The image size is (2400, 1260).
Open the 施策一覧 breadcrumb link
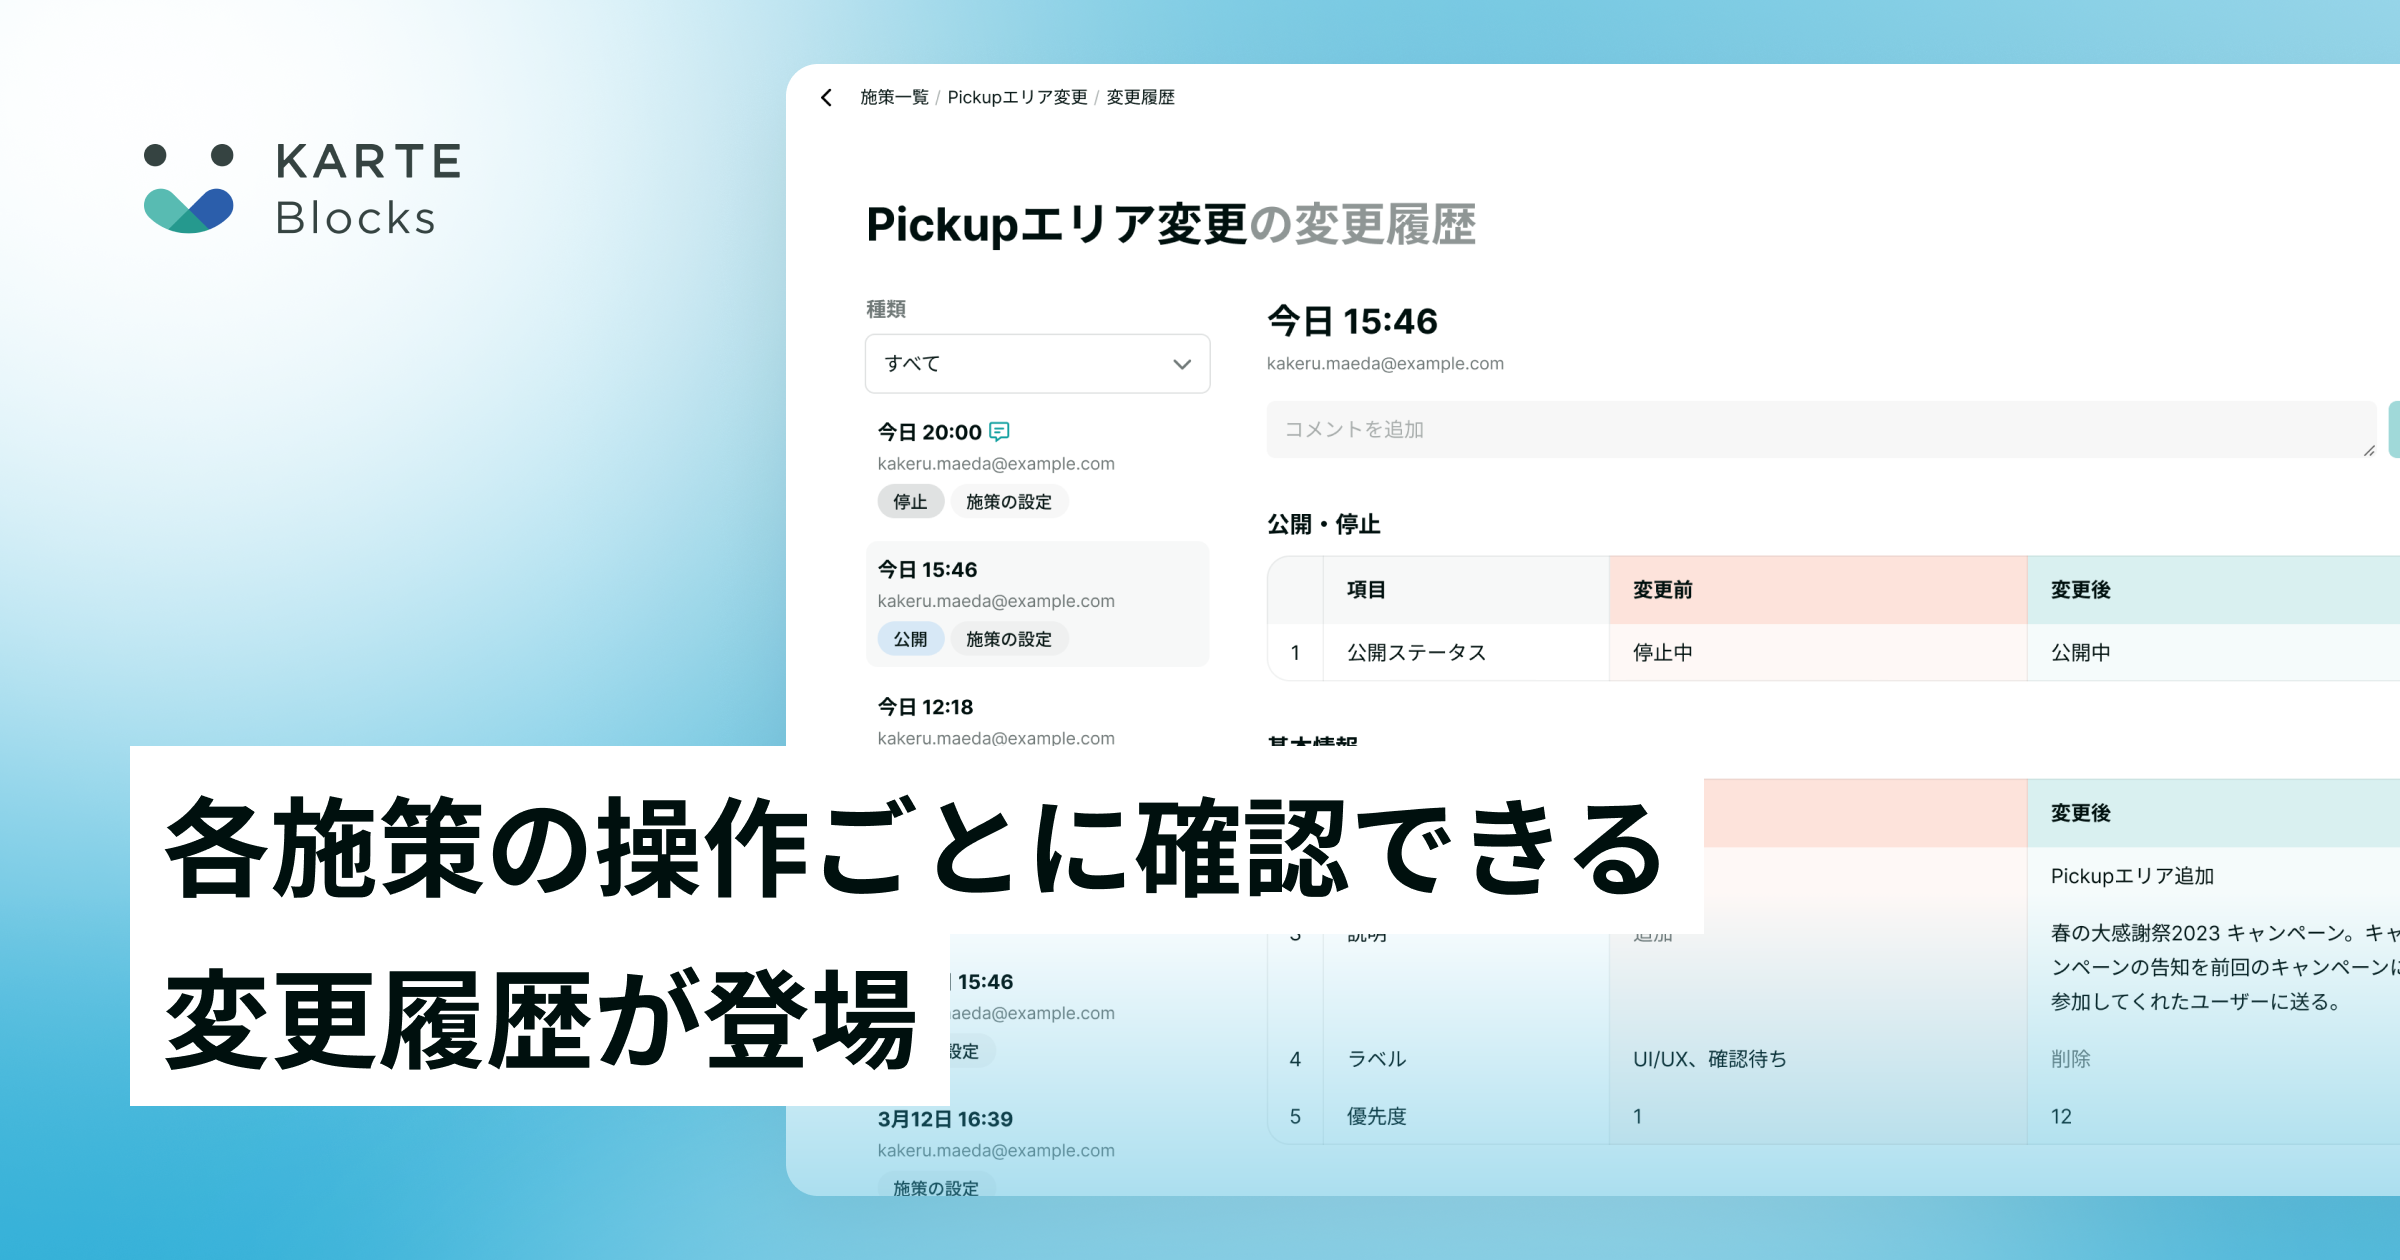[894, 97]
